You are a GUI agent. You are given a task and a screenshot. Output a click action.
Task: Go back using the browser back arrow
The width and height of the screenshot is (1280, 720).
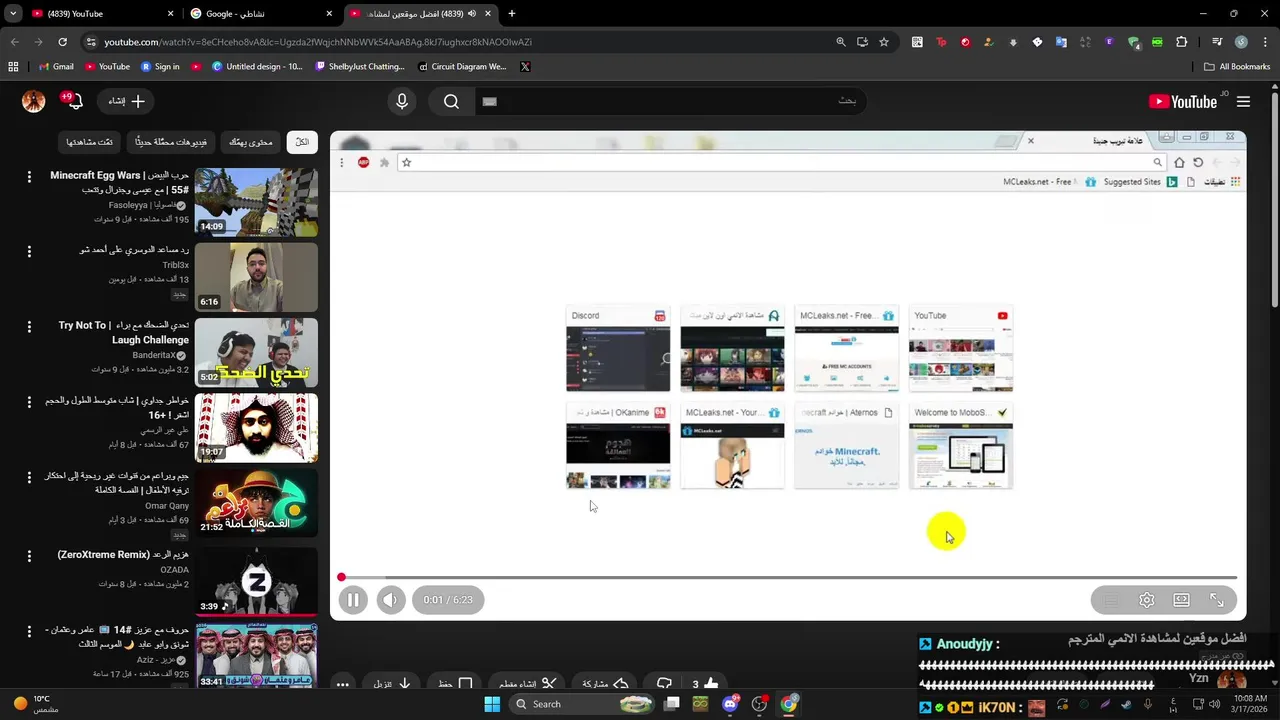tap(15, 42)
